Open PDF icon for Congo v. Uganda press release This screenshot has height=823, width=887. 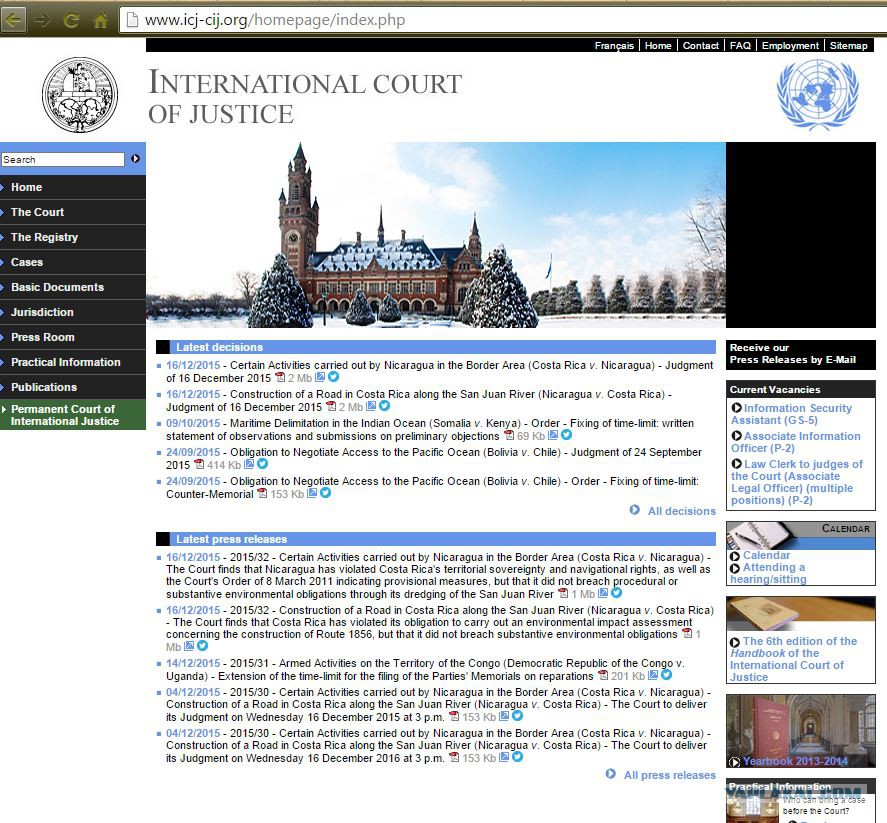(603, 675)
